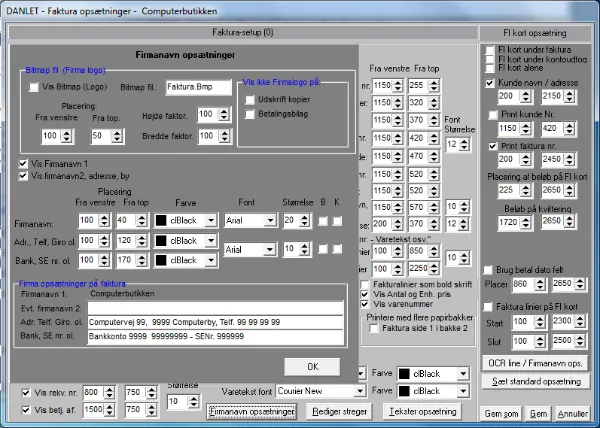Image resolution: width=600 pixels, height=428 pixels.
Task: Open Adr., Telf, Giro color dropdown
Action: tap(211, 241)
